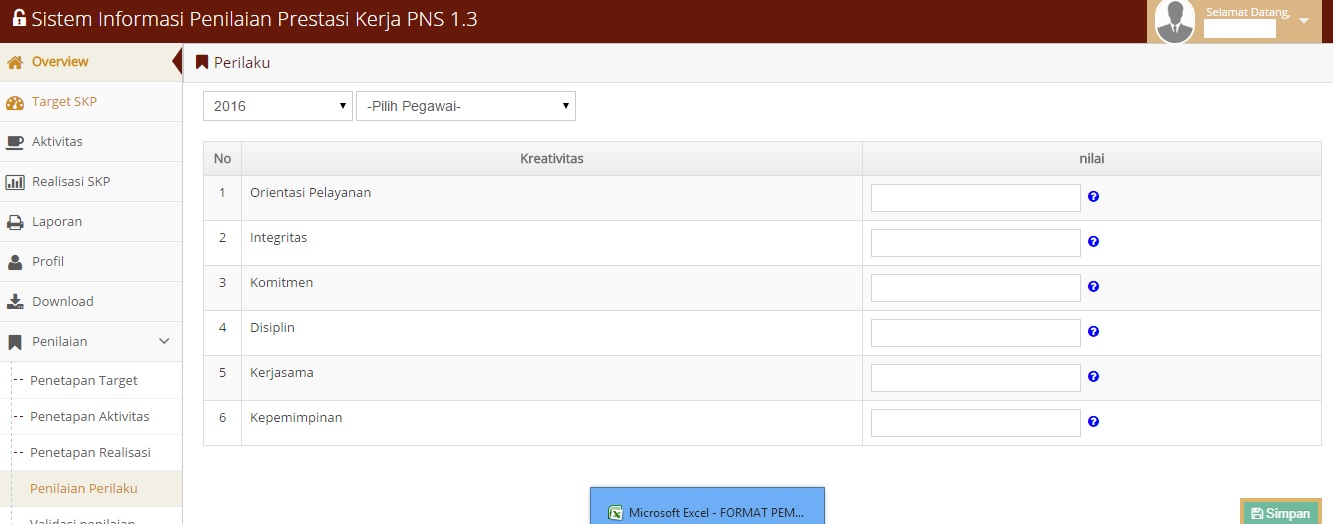Click the Download icon in sidebar
The height and width of the screenshot is (524, 1333).
[15, 302]
